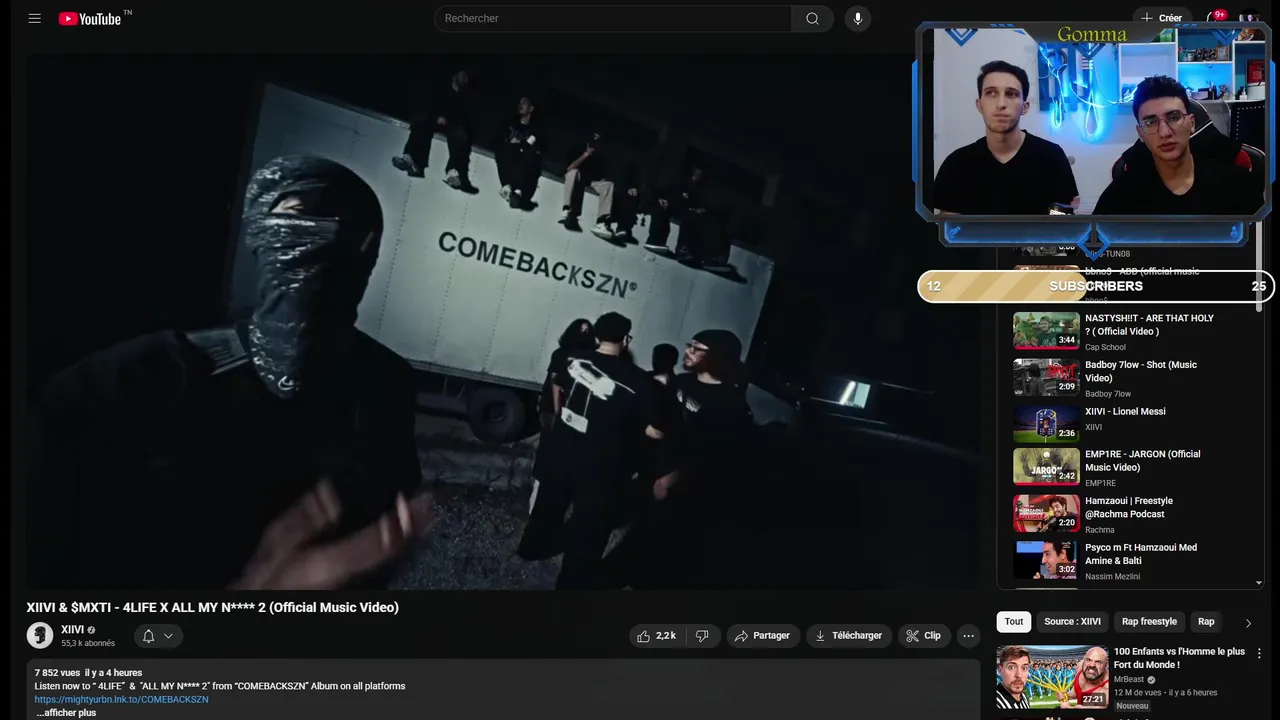The image size is (1280, 720).
Task: Click the Cap School channel text
Action: [x=1105, y=348]
